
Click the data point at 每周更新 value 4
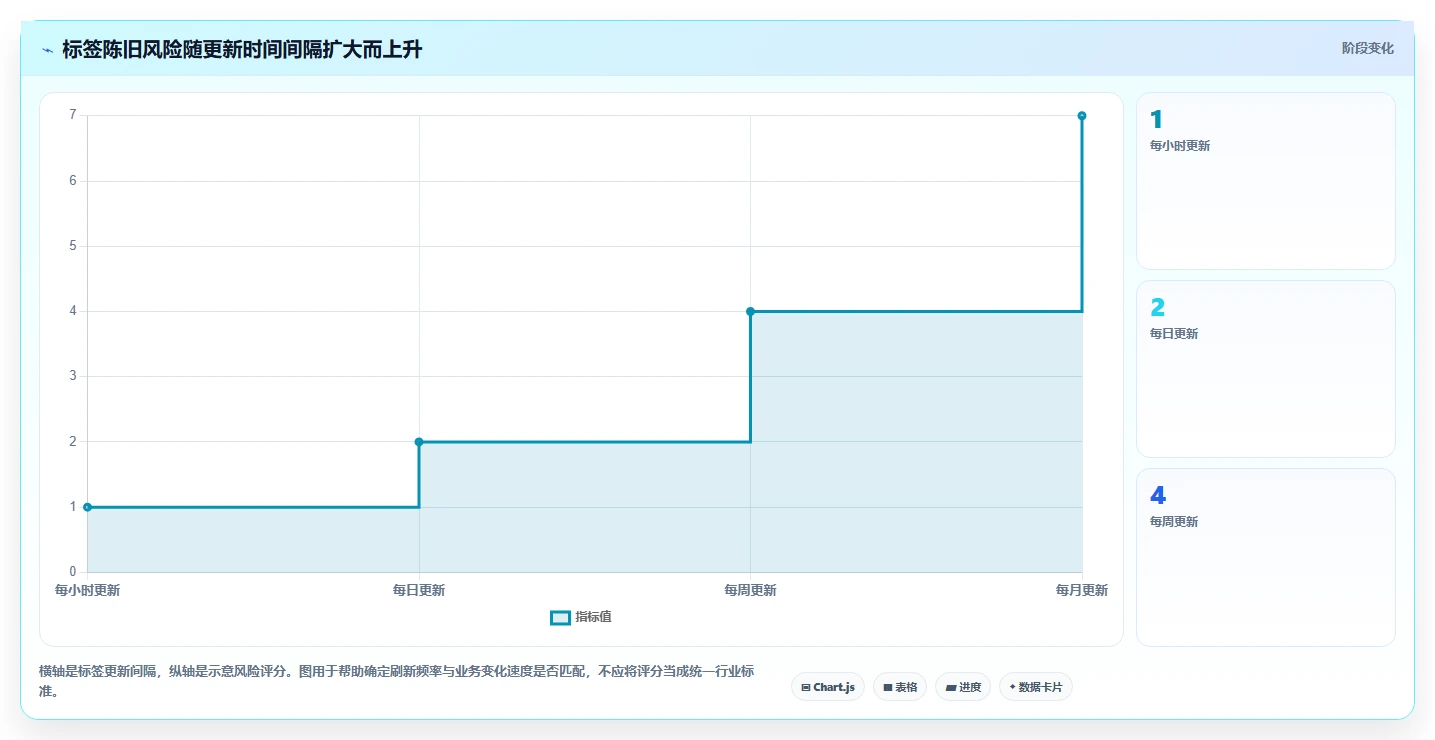click(x=750, y=311)
